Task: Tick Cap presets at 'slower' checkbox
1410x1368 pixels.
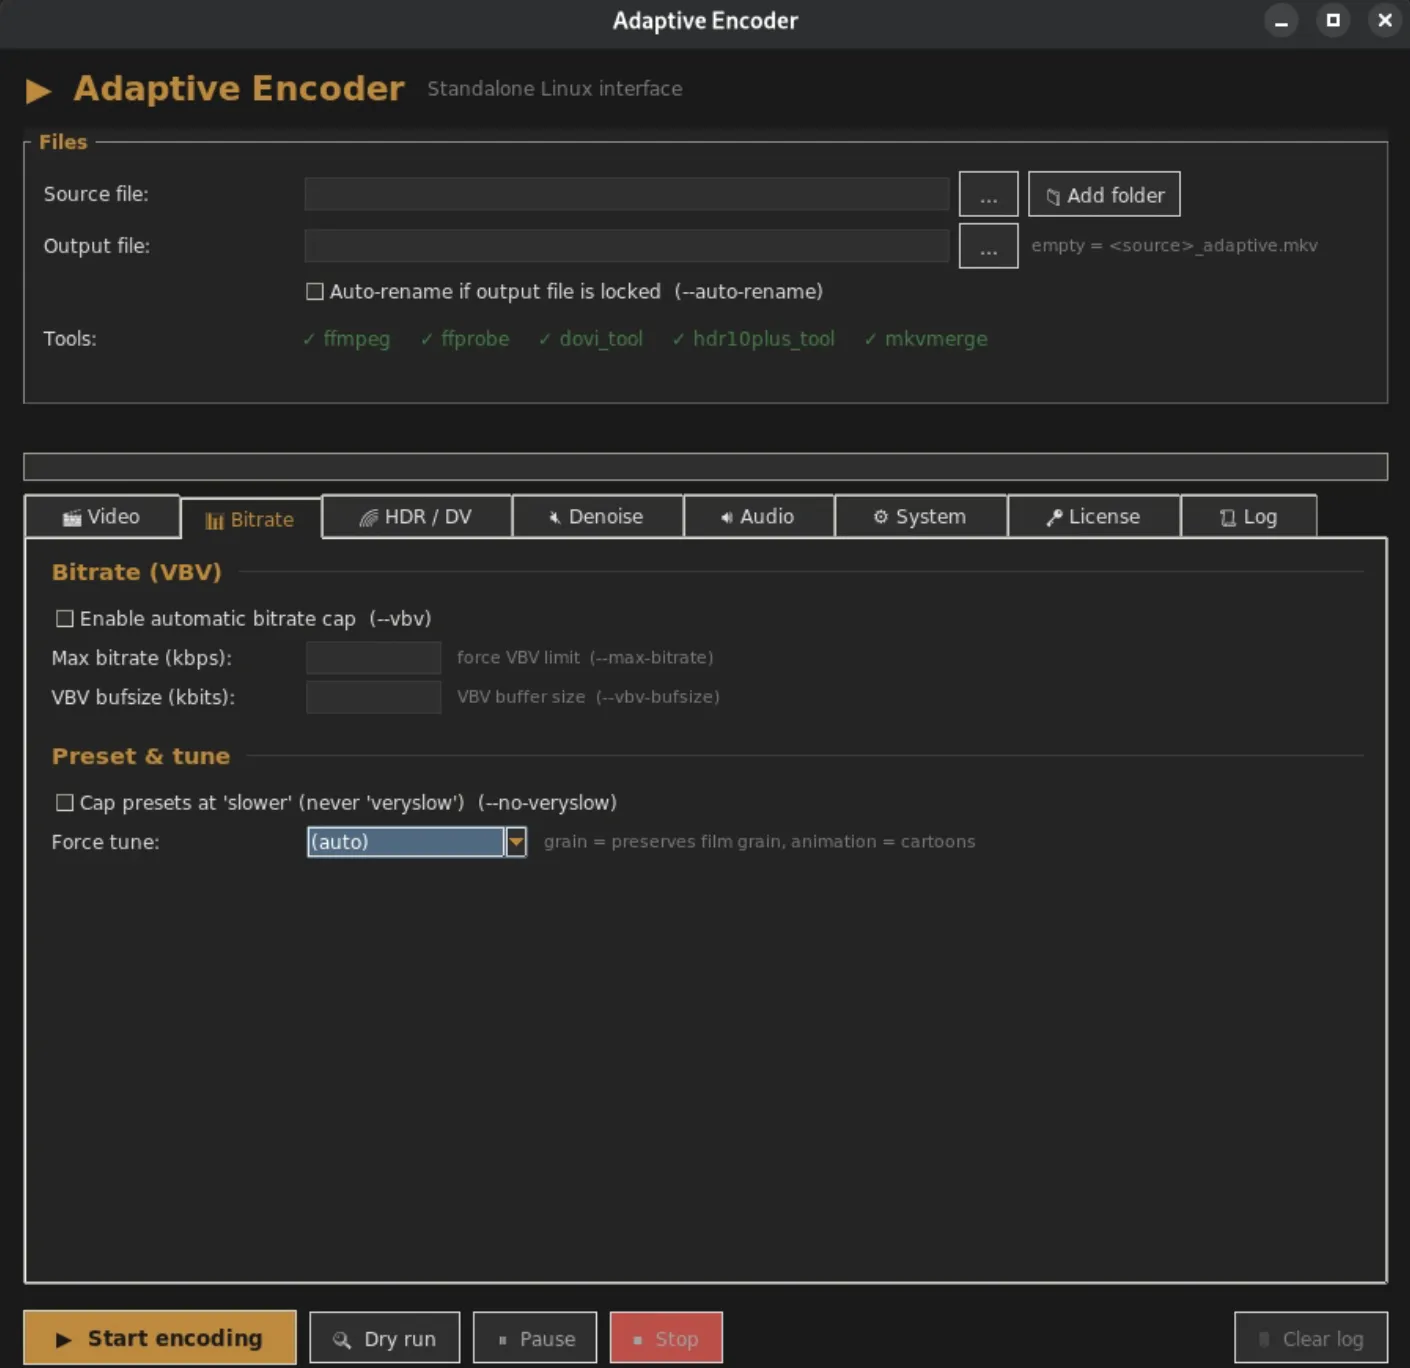Action: (65, 803)
